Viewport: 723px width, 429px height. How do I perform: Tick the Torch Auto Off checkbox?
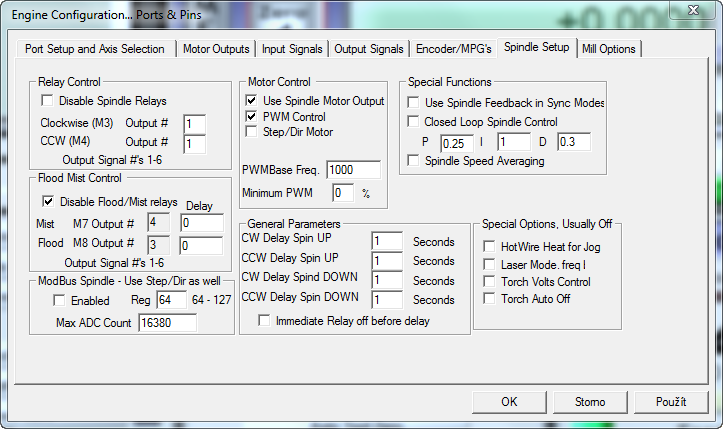pos(489,299)
